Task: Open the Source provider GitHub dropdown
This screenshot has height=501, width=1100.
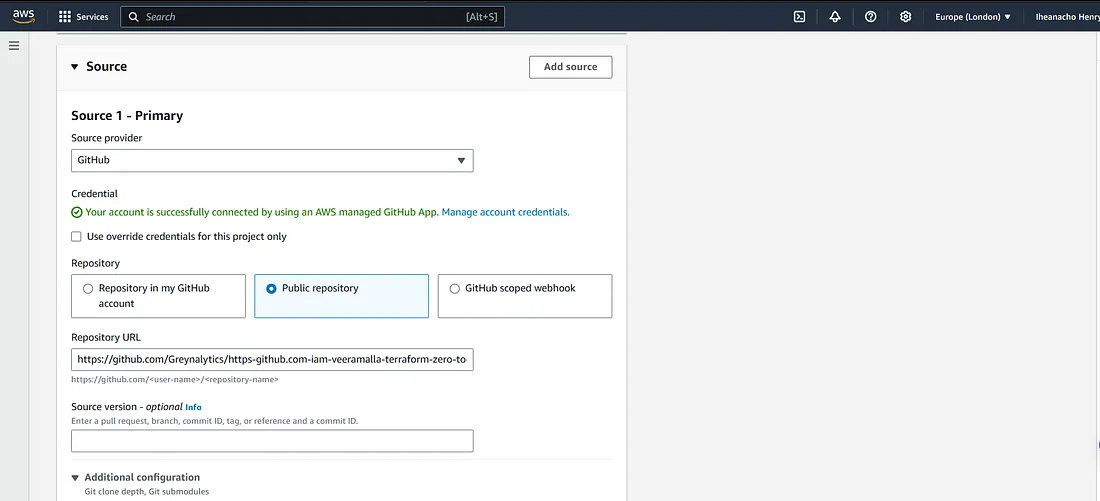Action: [272, 160]
